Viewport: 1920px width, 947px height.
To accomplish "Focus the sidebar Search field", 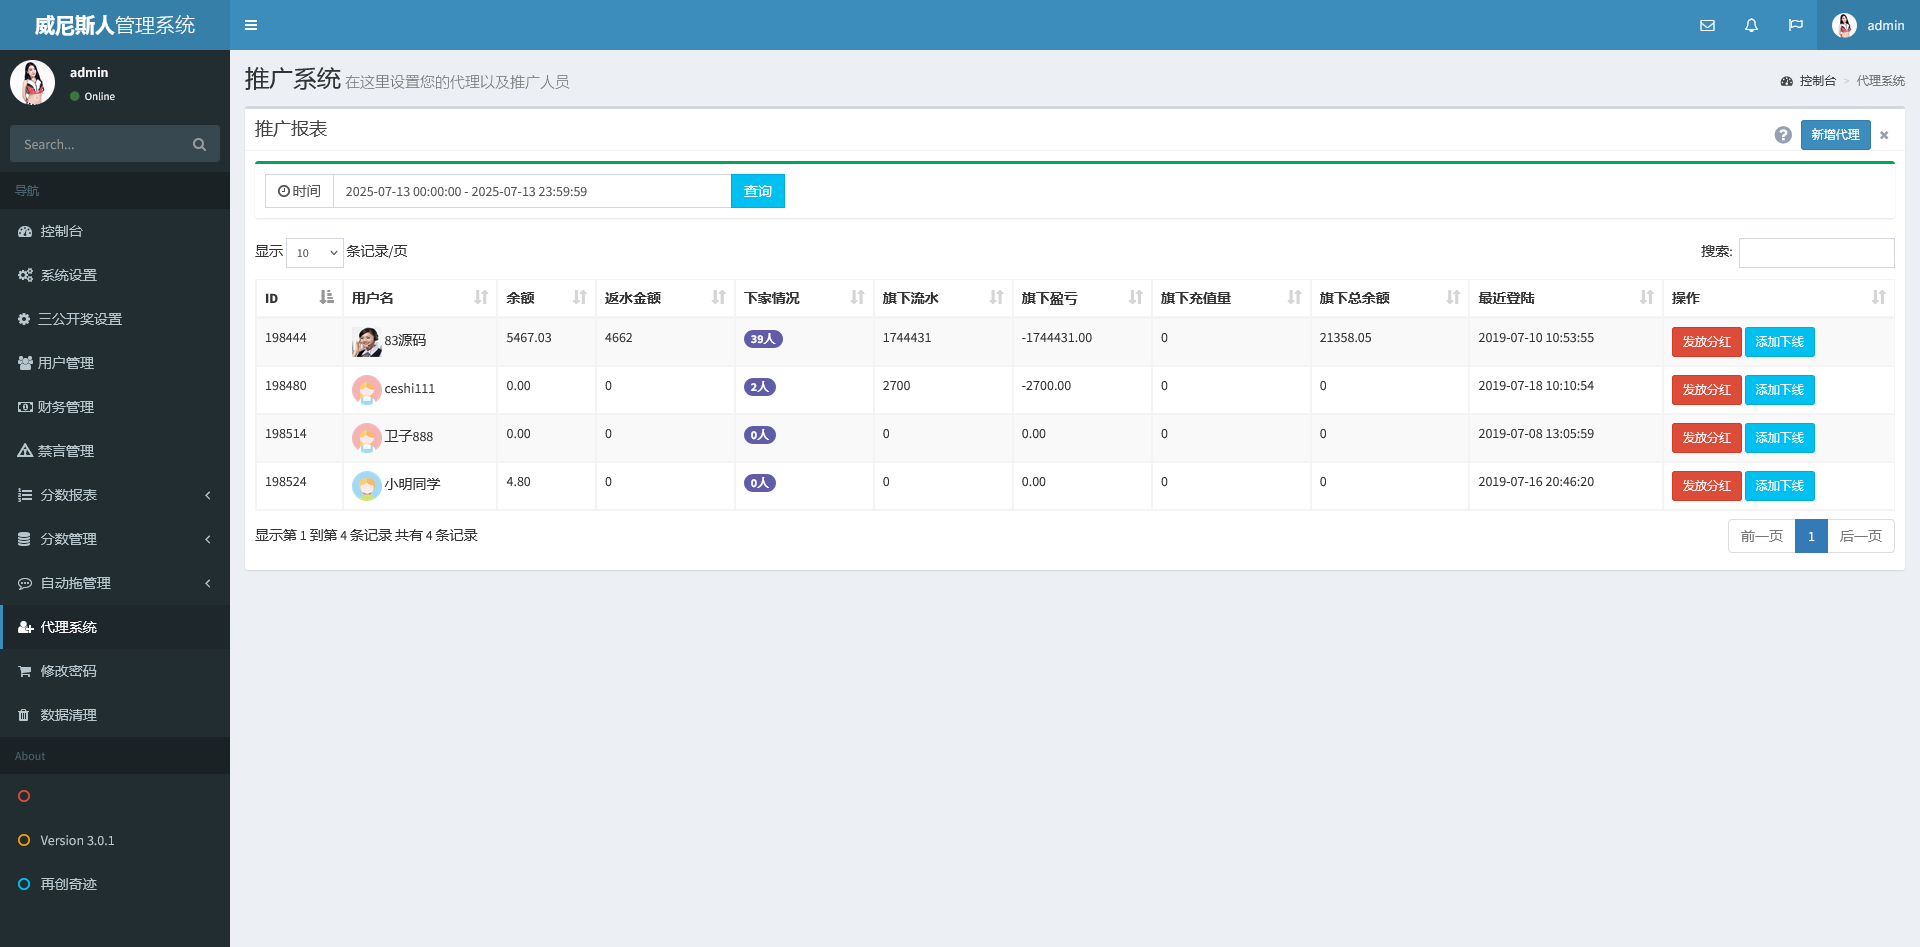I will click(x=97, y=144).
